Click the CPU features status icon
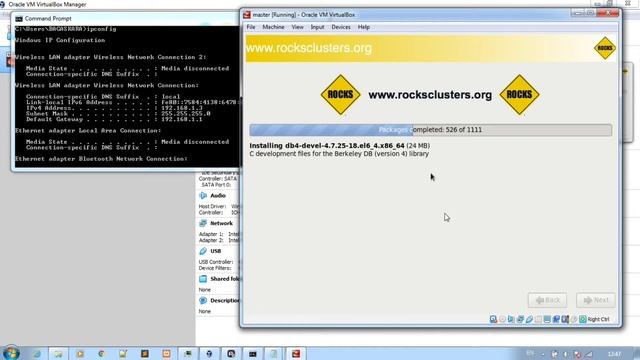Screen dimensions: 640x360 tap(565, 319)
